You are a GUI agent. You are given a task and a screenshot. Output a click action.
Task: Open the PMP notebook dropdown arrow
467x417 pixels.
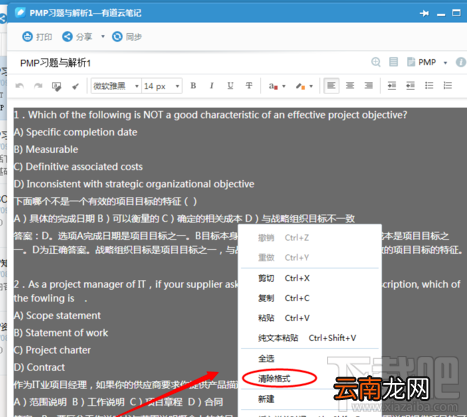(x=445, y=63)
